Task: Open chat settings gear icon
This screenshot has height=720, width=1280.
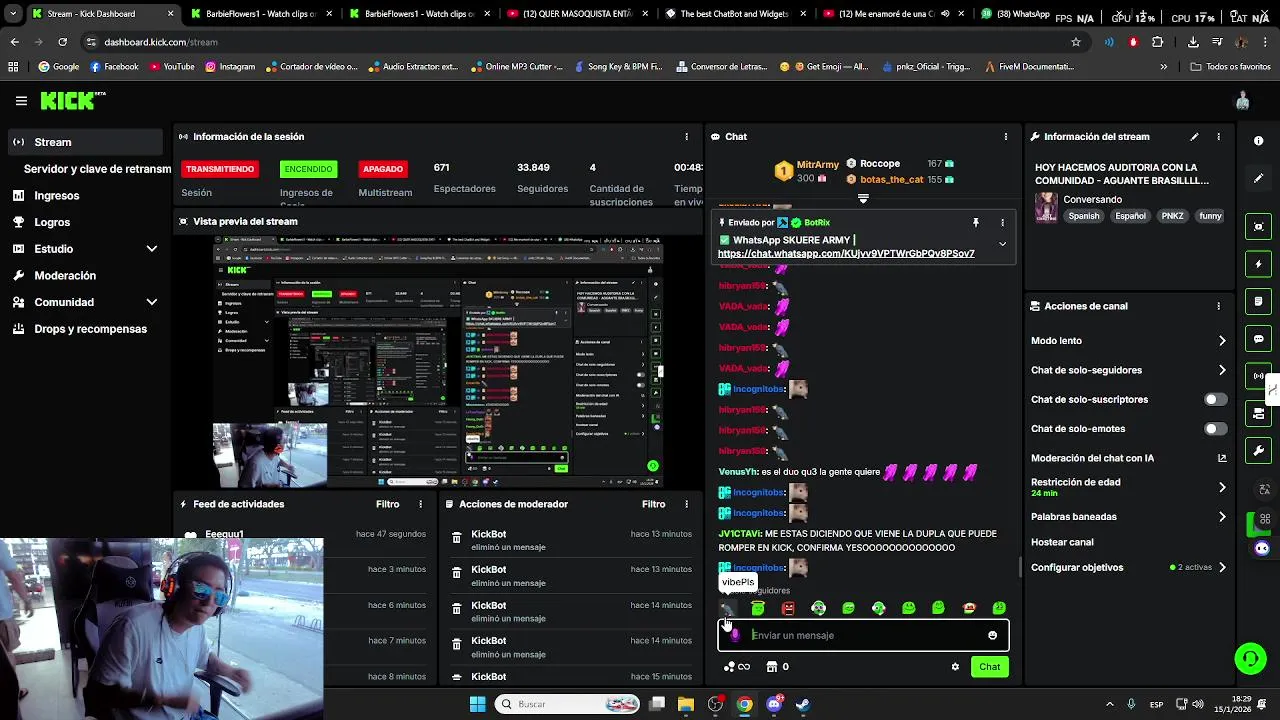Action: [x=955, y=667]
